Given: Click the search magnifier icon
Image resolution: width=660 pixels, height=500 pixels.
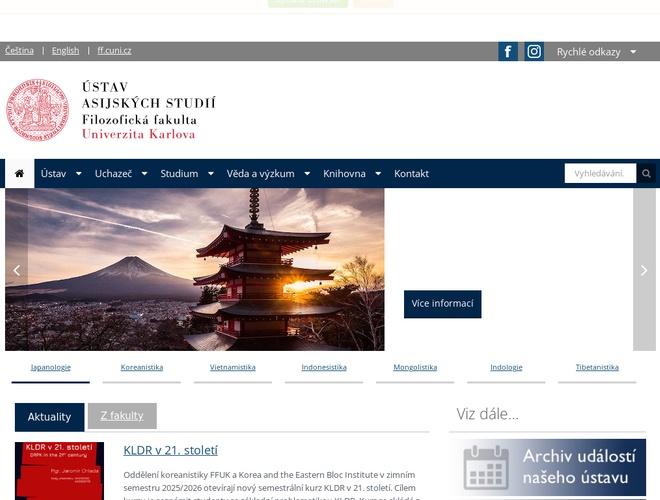Looking at the screenshot, I should pyautogui.click(x=647, y=174).
